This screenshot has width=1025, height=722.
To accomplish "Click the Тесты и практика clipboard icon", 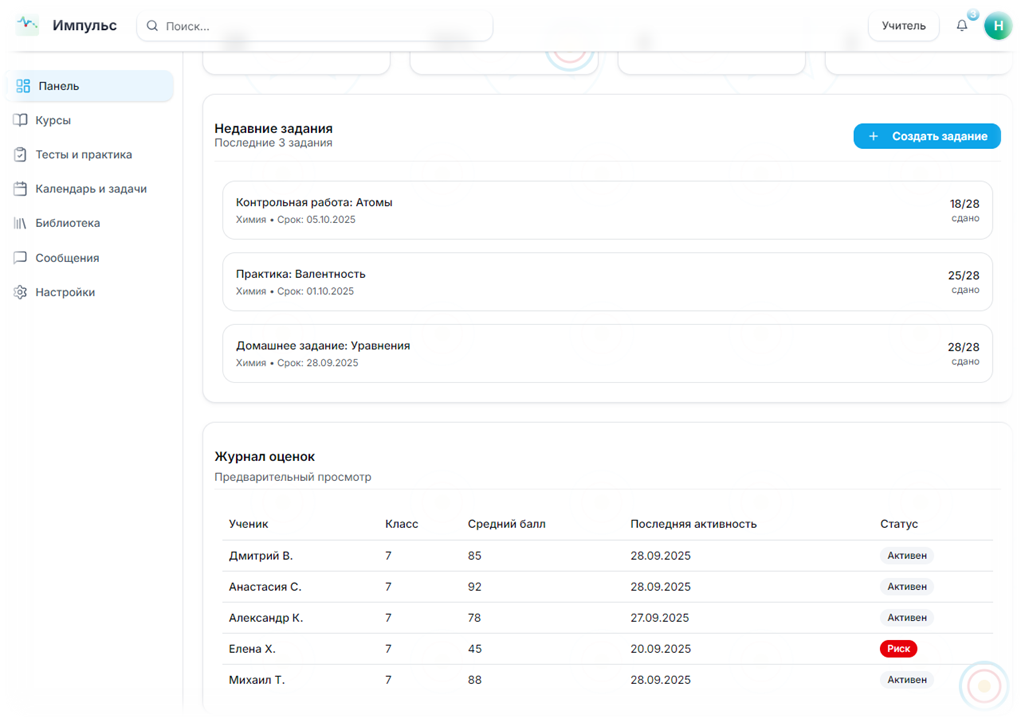I will tap(20, 155).
